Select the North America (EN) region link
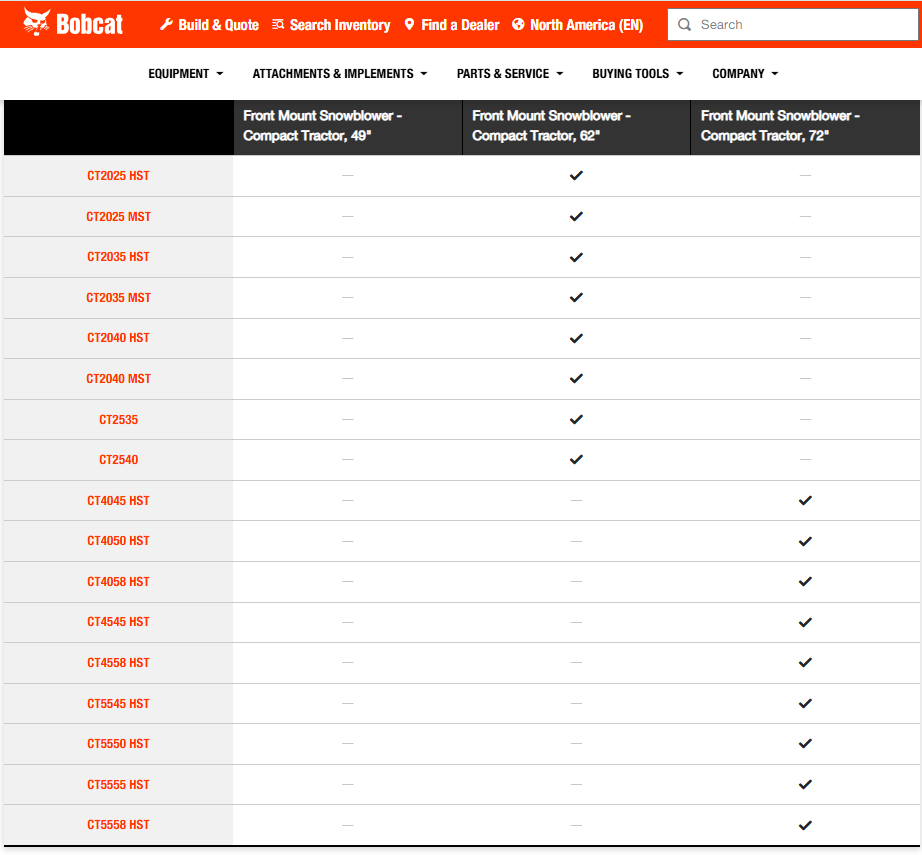 pyautogui.click(x=586, y=25)
